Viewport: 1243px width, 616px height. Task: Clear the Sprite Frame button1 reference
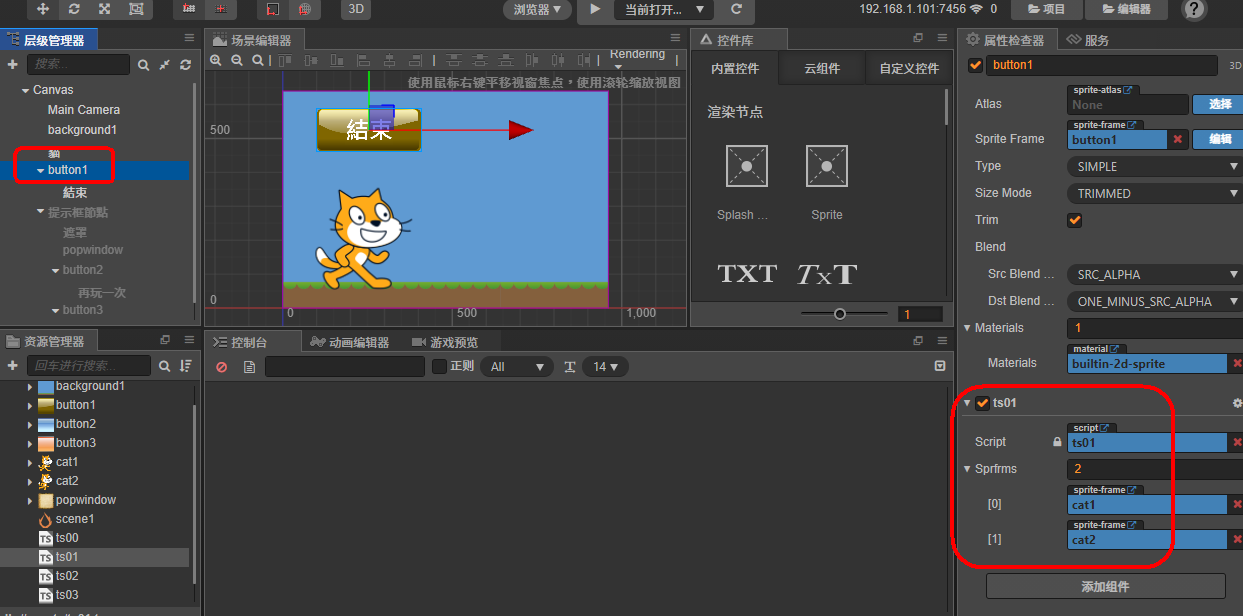tap(1177, 139)
